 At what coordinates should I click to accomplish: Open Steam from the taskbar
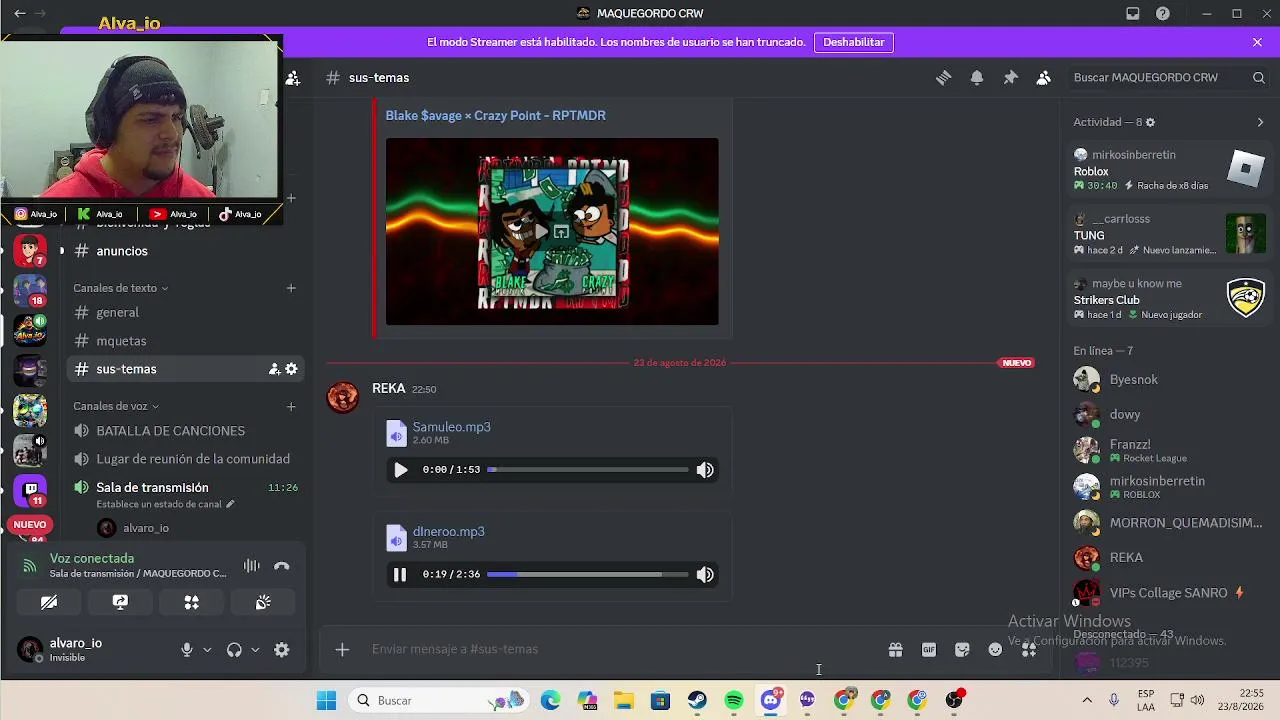pyautogui.click(x=697, y=701)
